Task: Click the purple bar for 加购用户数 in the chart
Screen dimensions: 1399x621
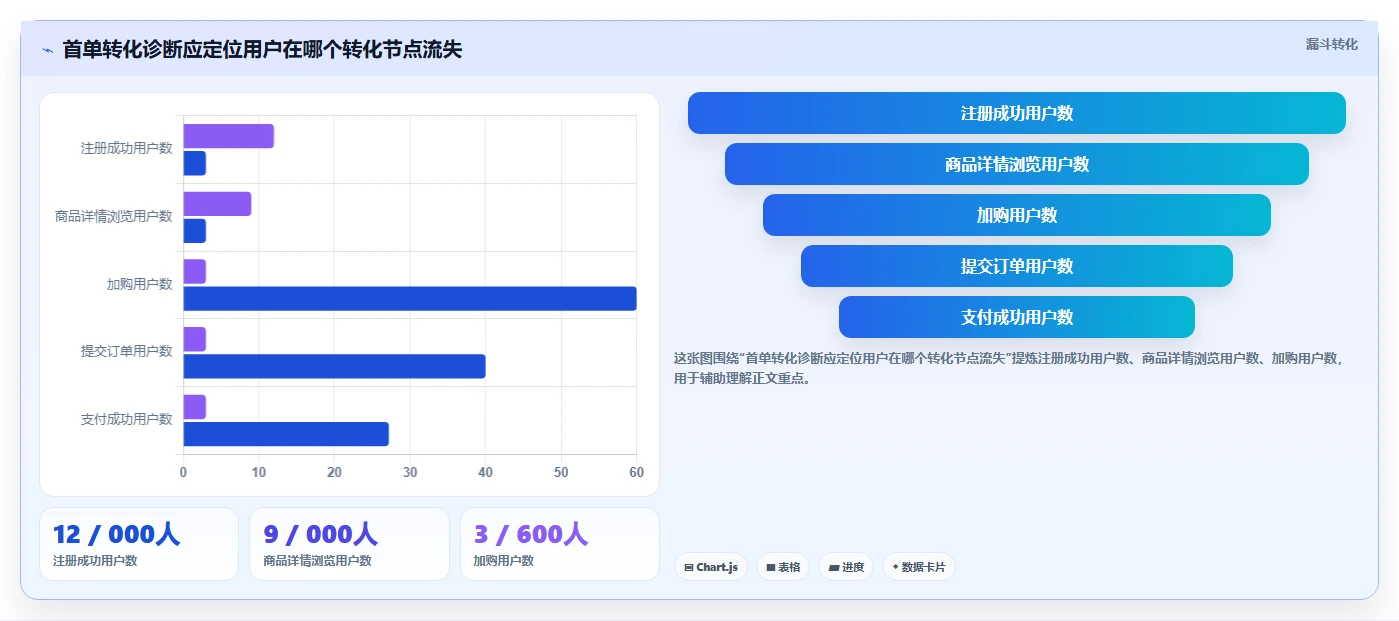Action: [194, 271]
